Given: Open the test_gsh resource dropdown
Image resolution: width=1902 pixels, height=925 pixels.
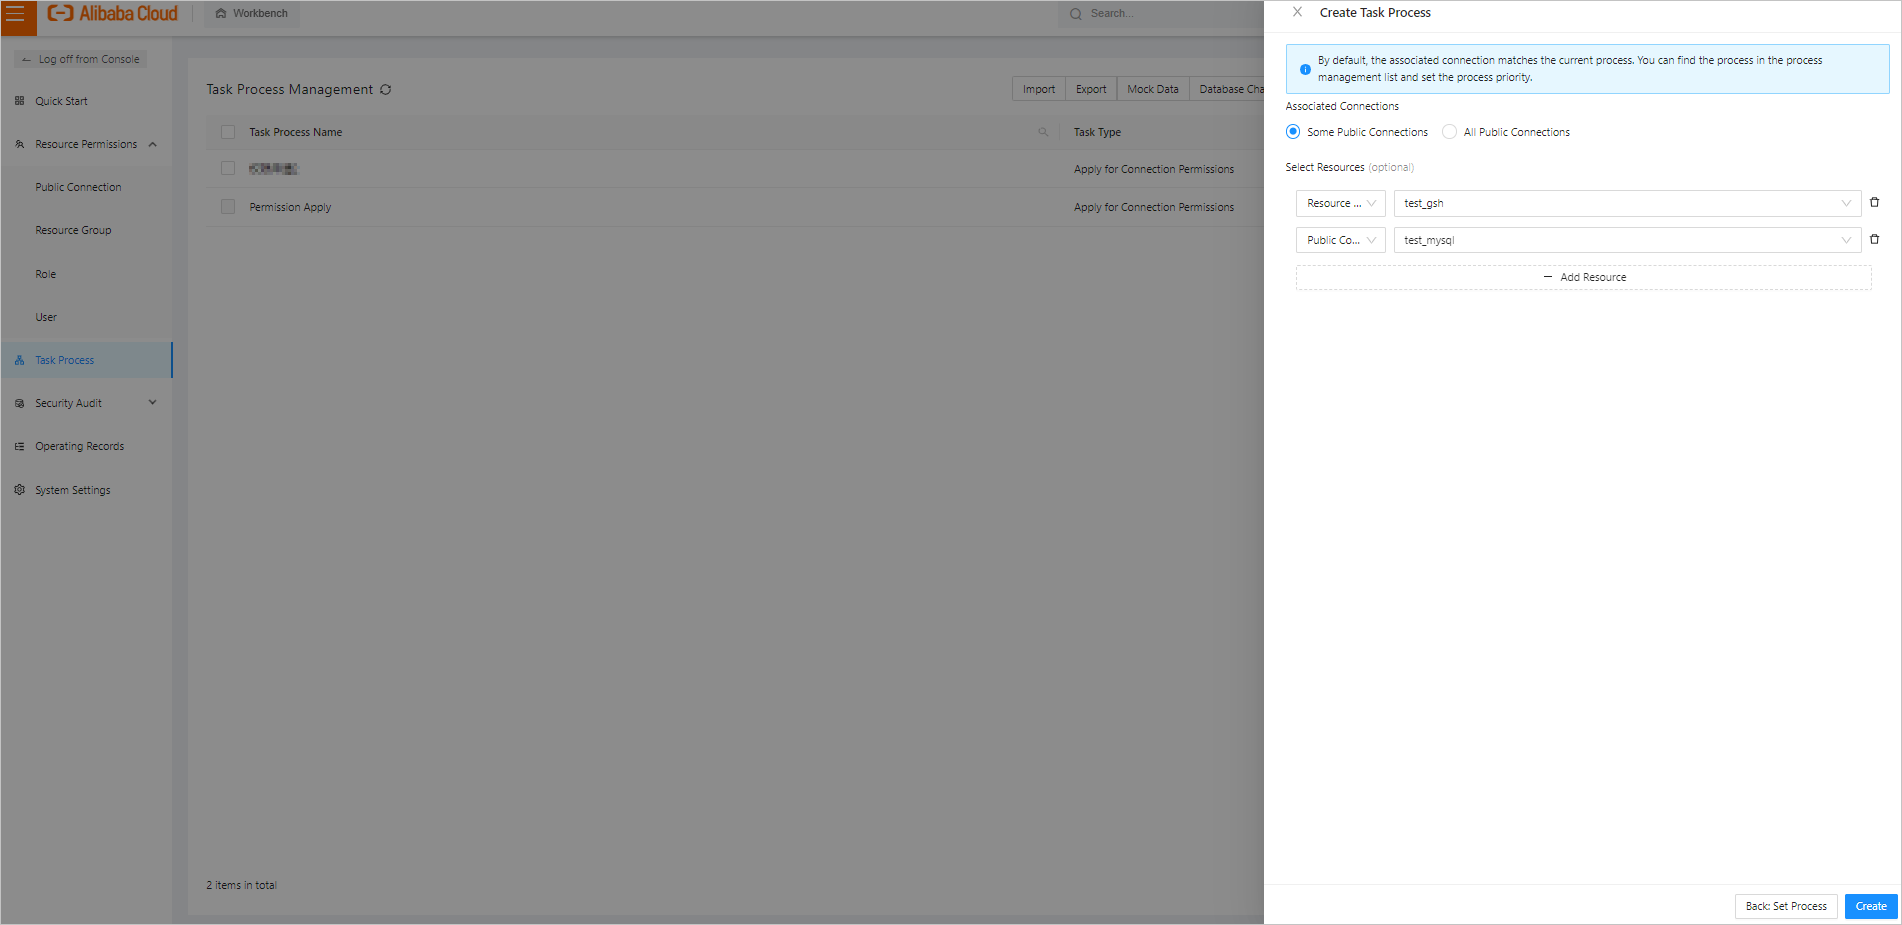Looking at the screenshot, I should (1627, 203).
